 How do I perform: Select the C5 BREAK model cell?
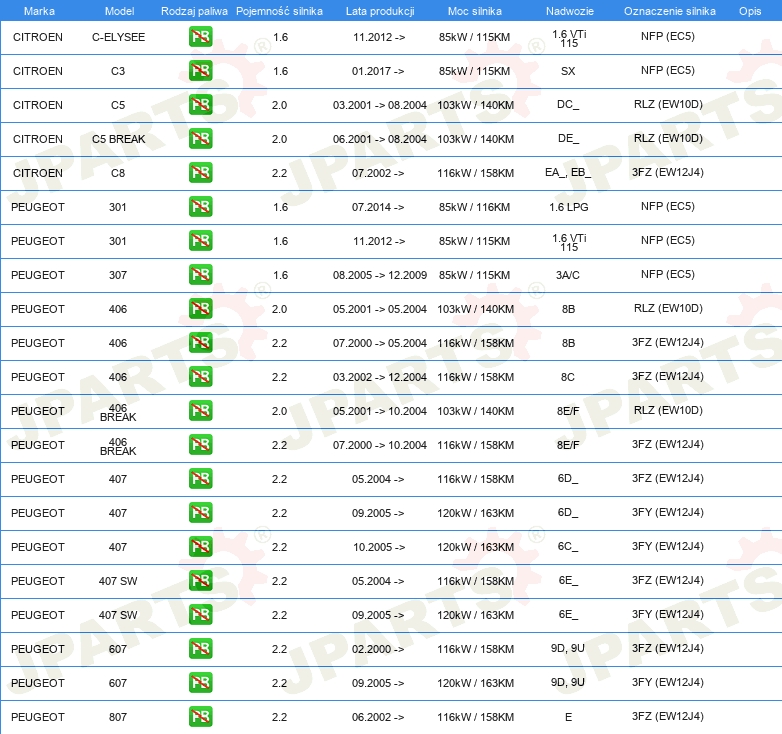click(118, 139)
